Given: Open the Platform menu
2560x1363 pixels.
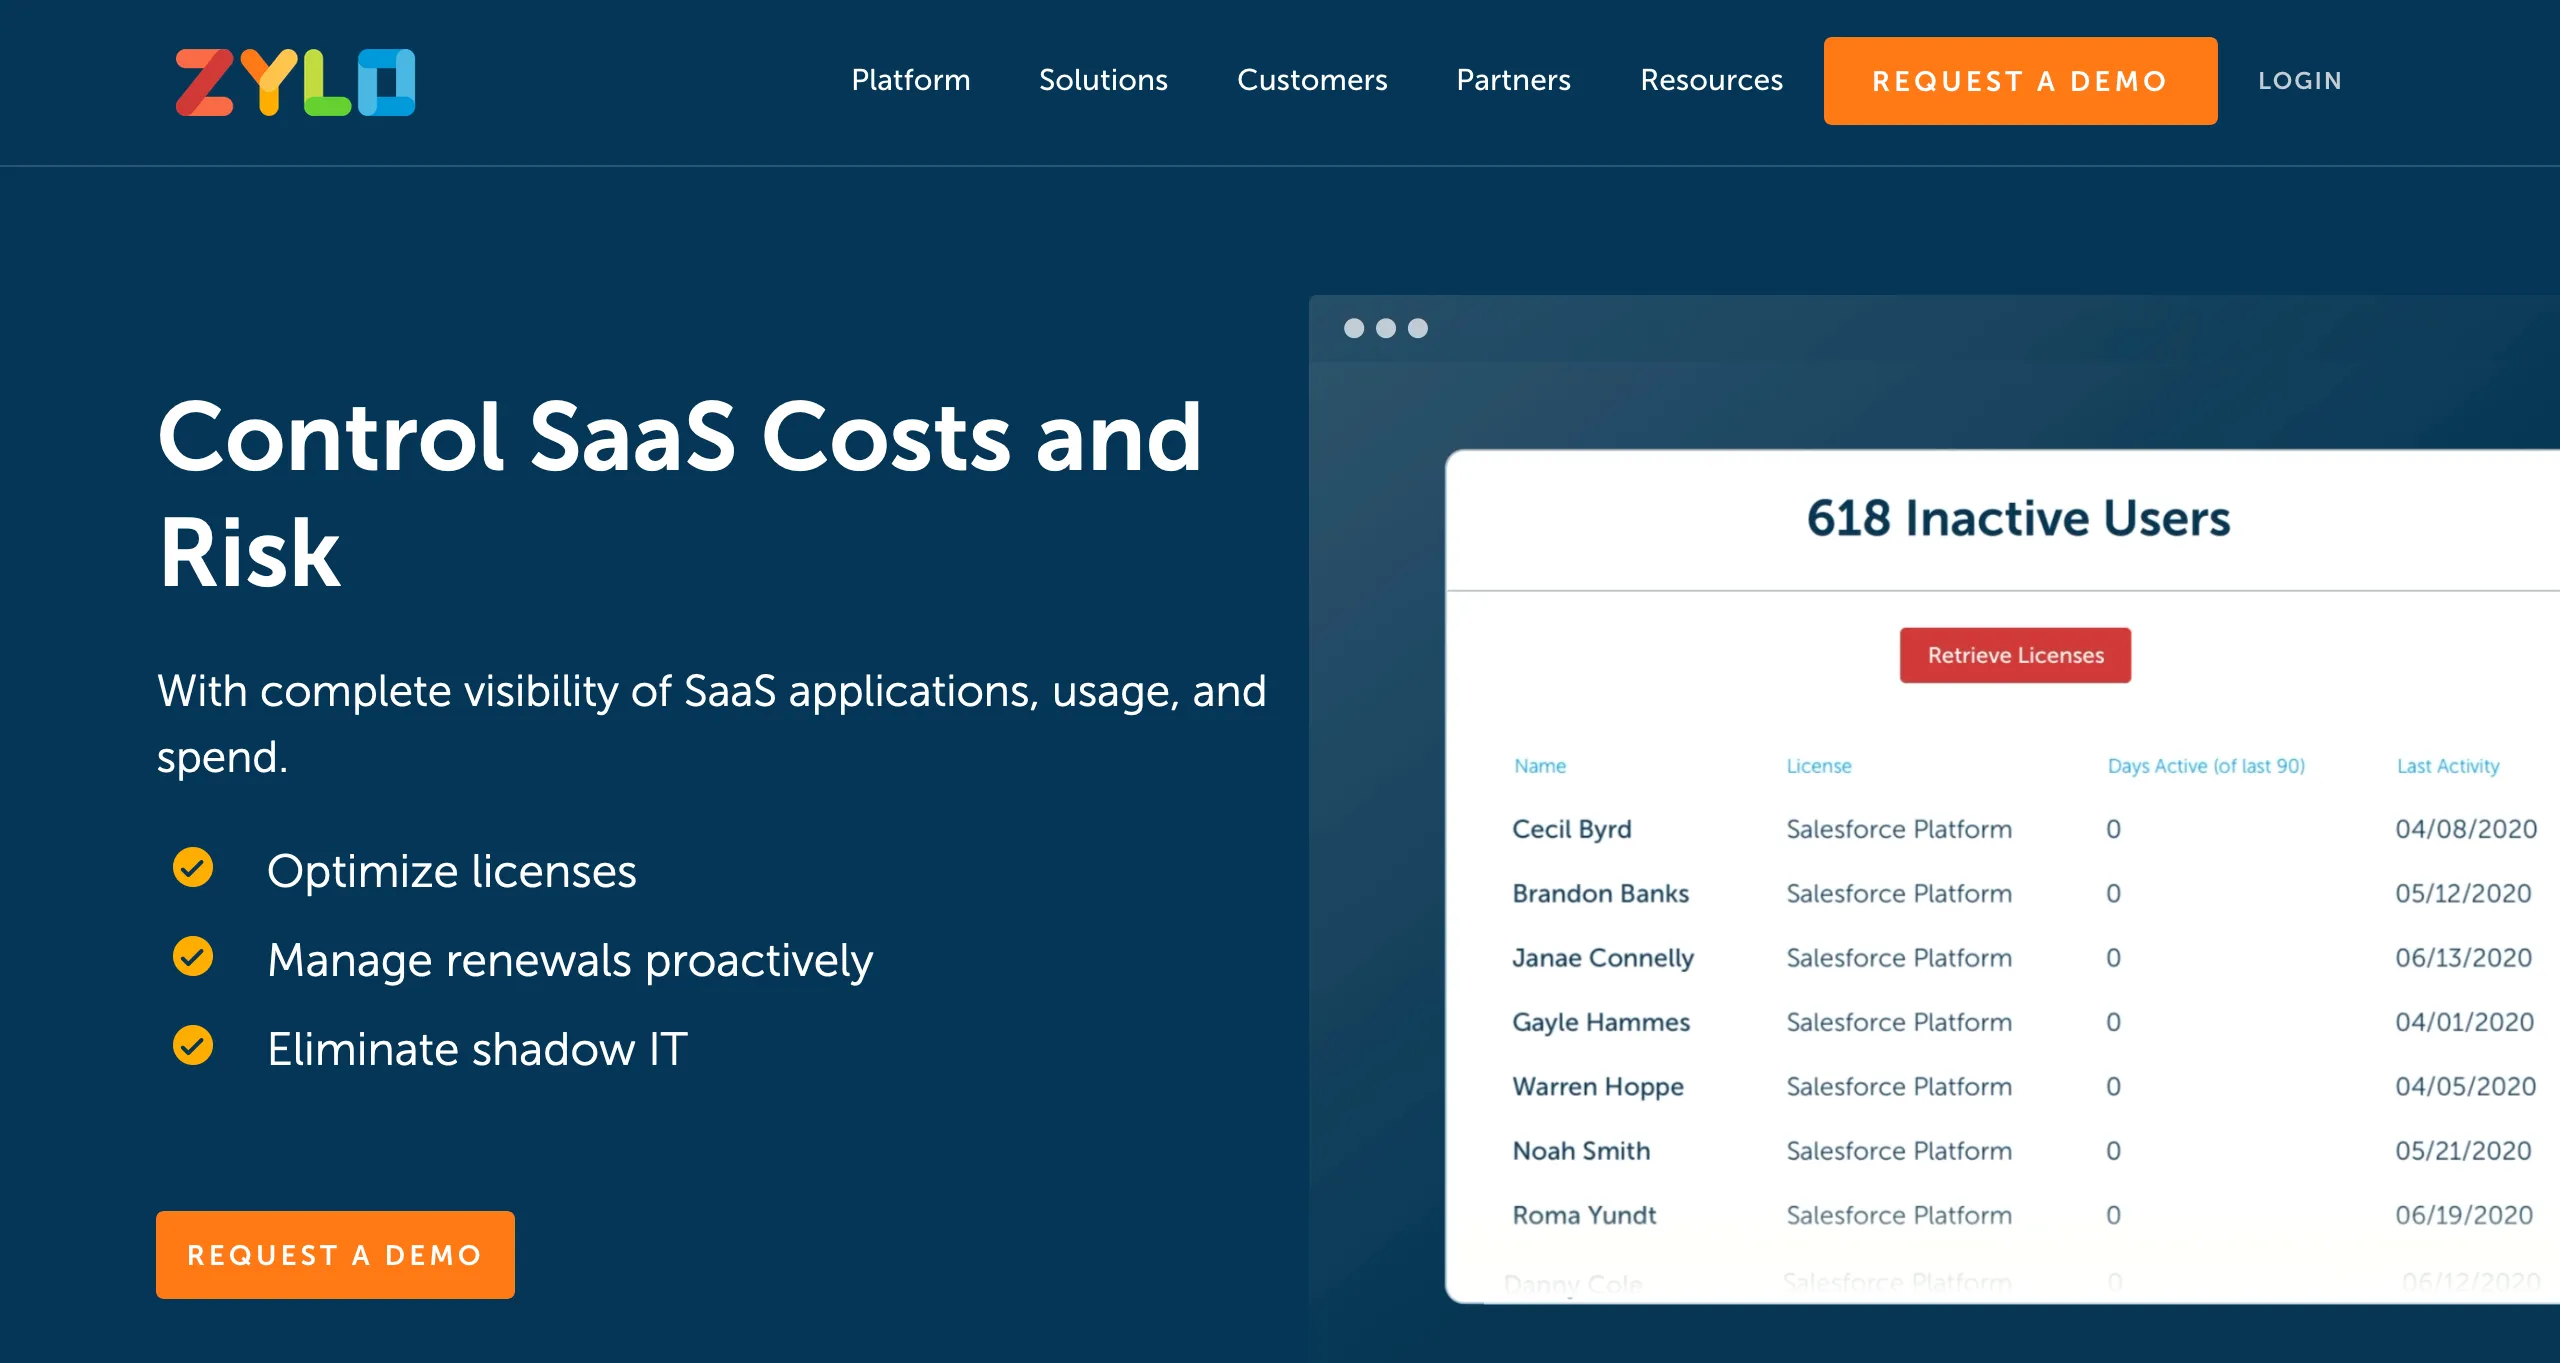Looking at the screenshot, I should (910, 80).
